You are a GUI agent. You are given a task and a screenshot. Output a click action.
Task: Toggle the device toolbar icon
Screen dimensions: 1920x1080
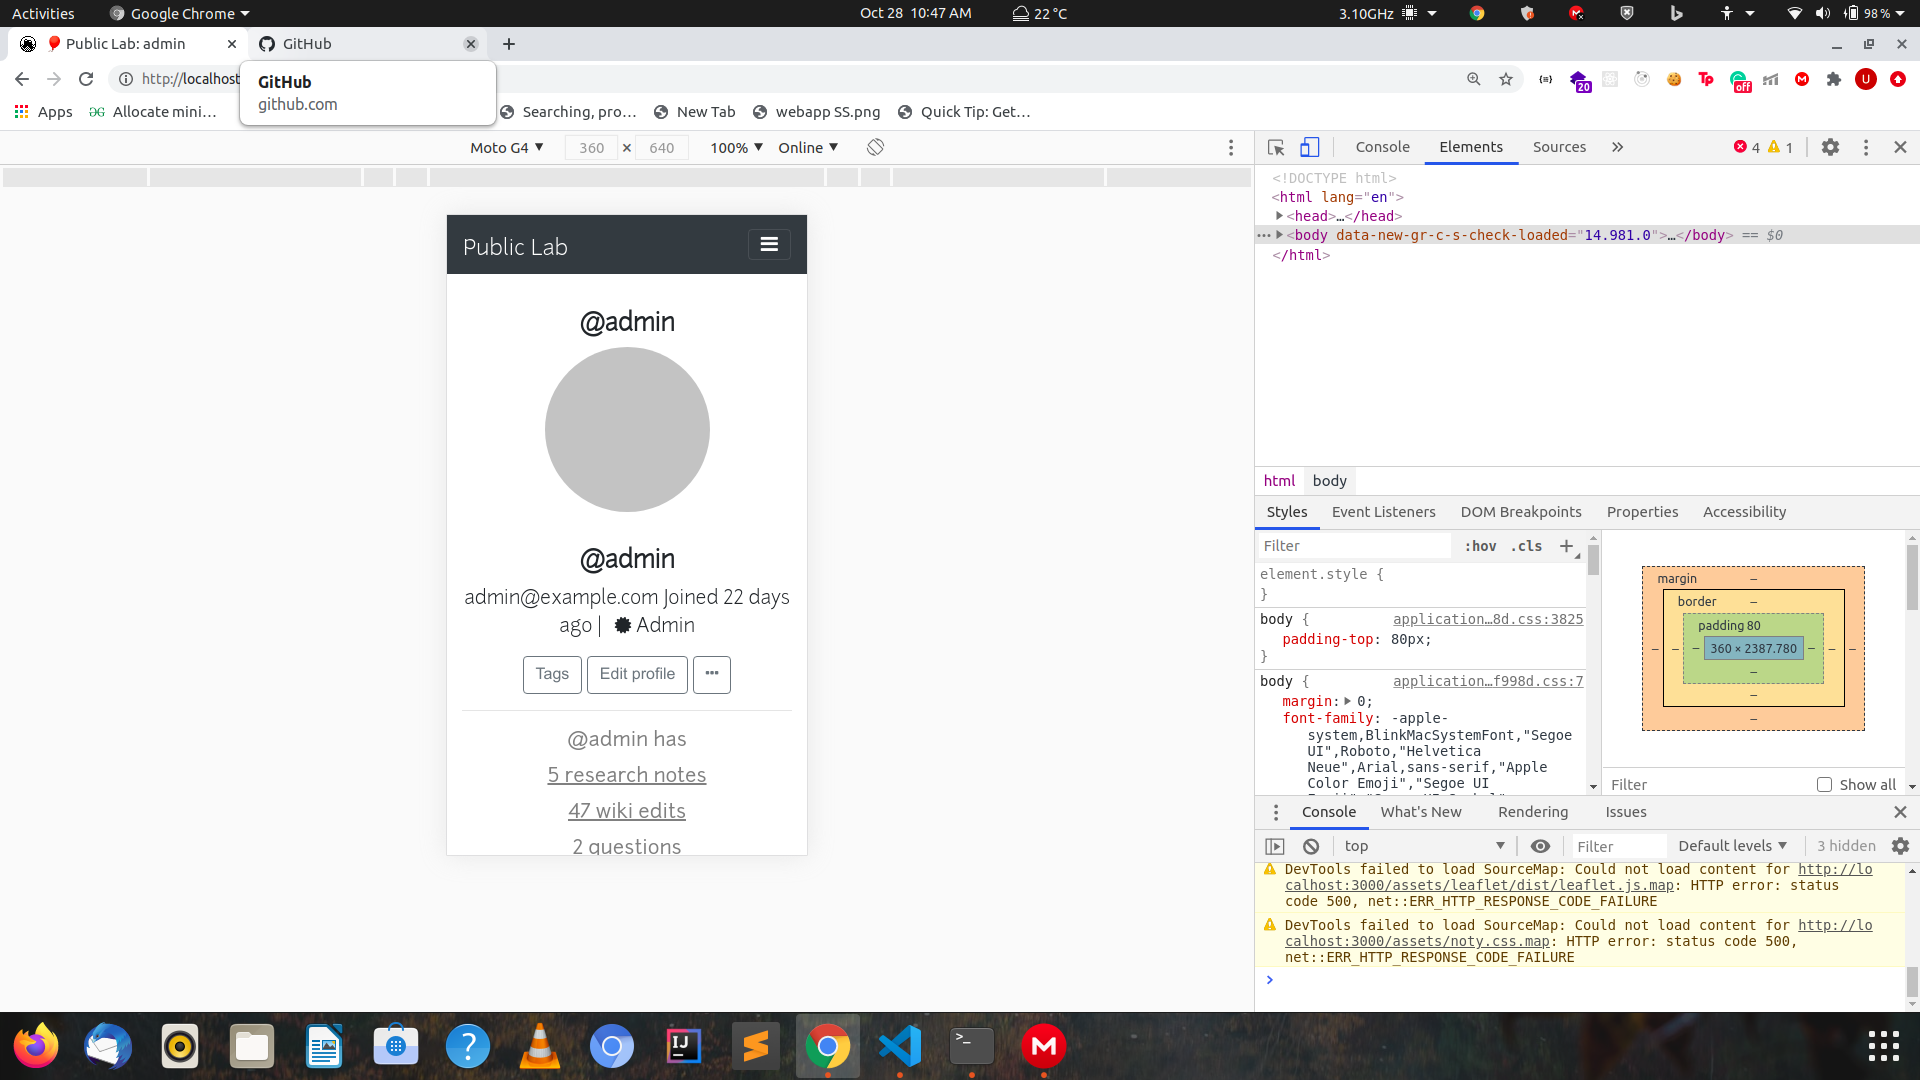(x=1309, y=147)
